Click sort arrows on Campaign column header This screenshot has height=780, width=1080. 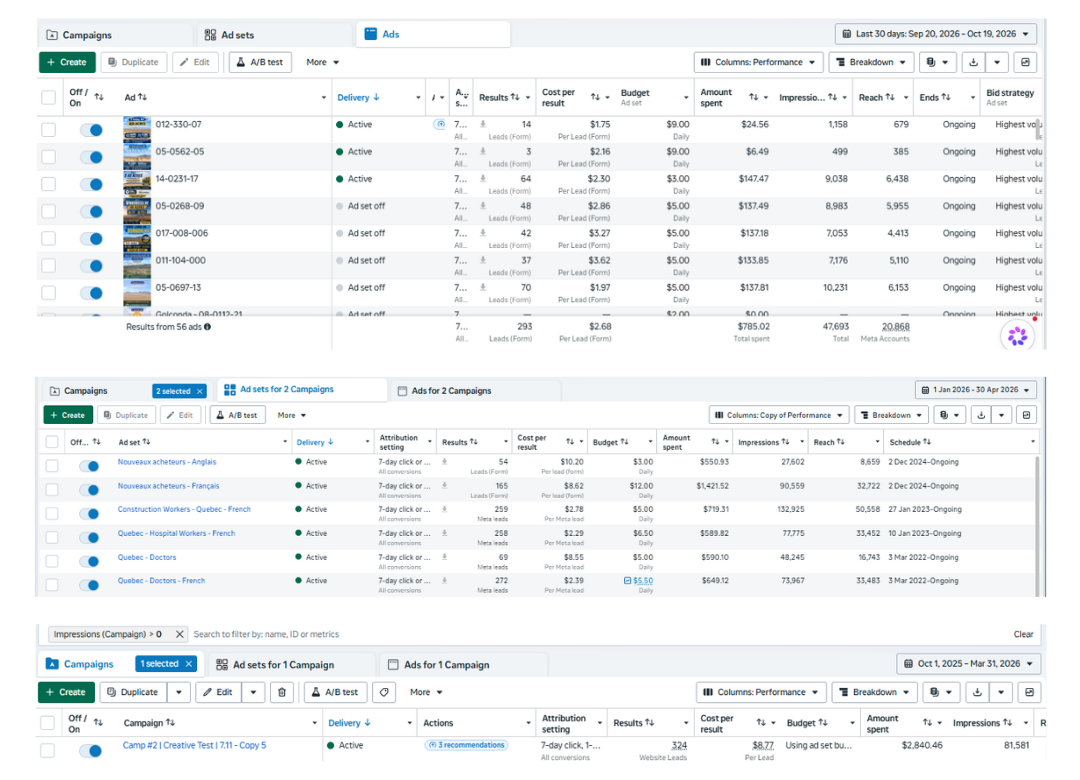(x=170, y=723)
